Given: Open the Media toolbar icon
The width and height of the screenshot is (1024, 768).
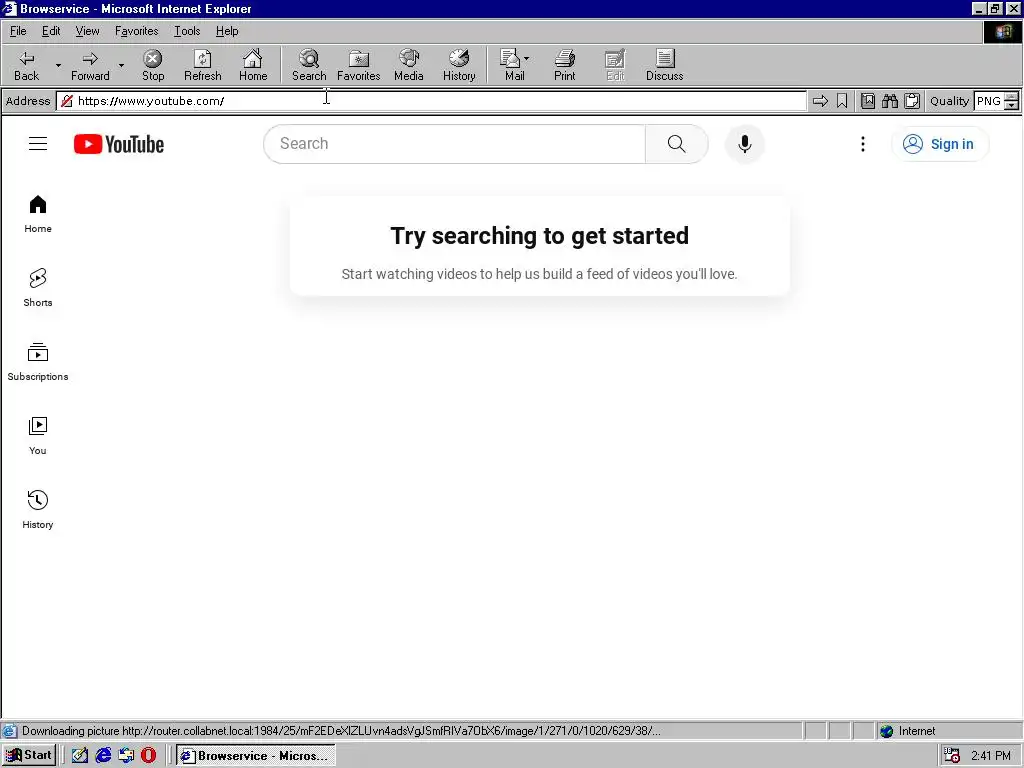Looking at the screenshot, I should click(409, 65).
